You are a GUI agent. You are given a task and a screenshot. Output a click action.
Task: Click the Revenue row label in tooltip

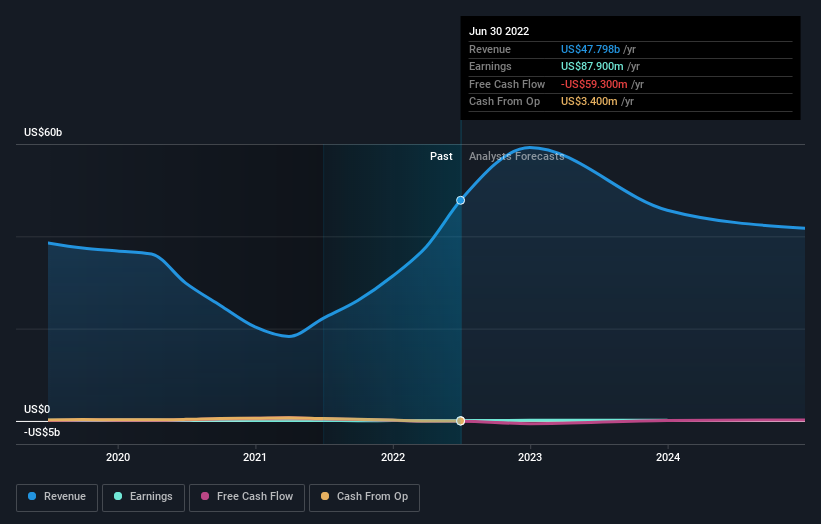(x=490, y=49)
